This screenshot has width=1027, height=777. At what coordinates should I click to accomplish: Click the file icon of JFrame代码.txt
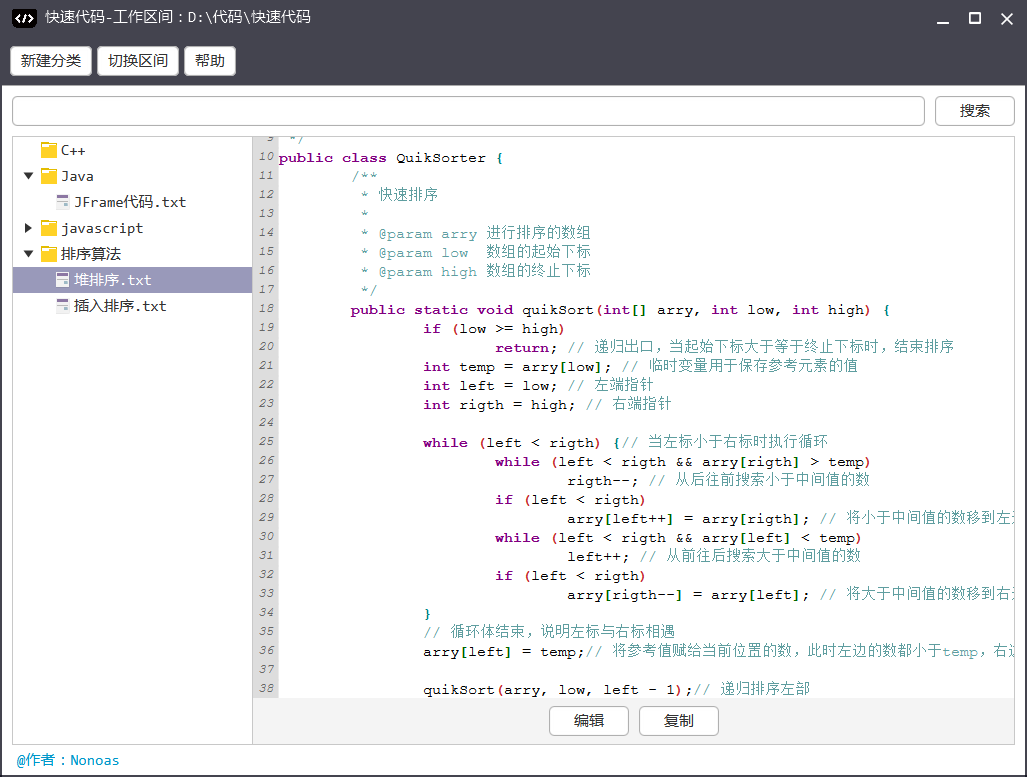[x=63, y=202]
